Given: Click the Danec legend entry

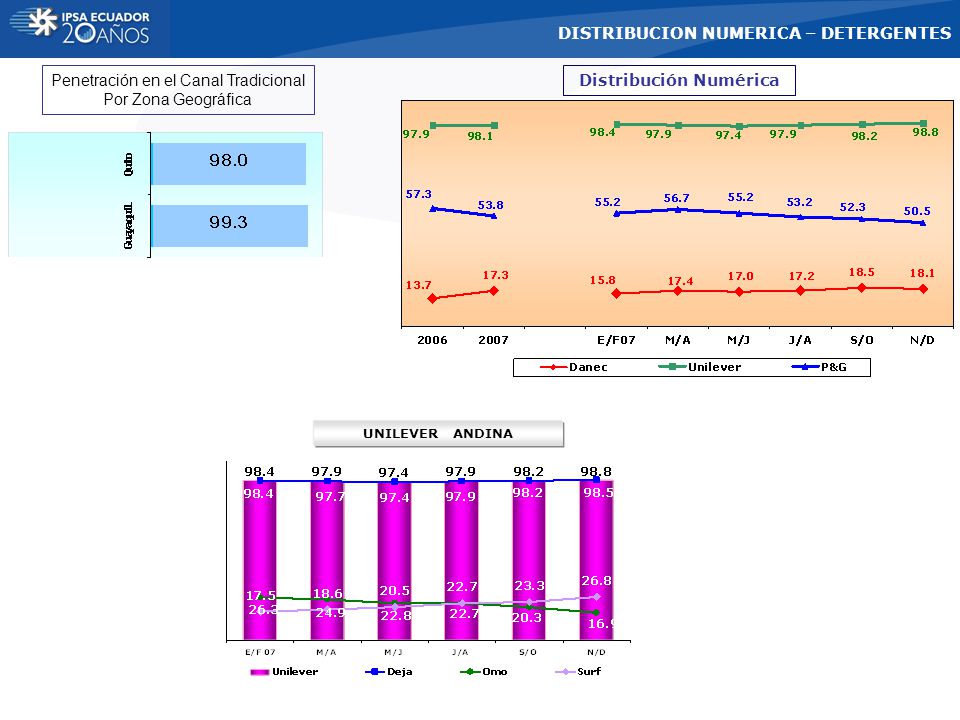Looking at the screenshot, I should [x=574, y=367].
